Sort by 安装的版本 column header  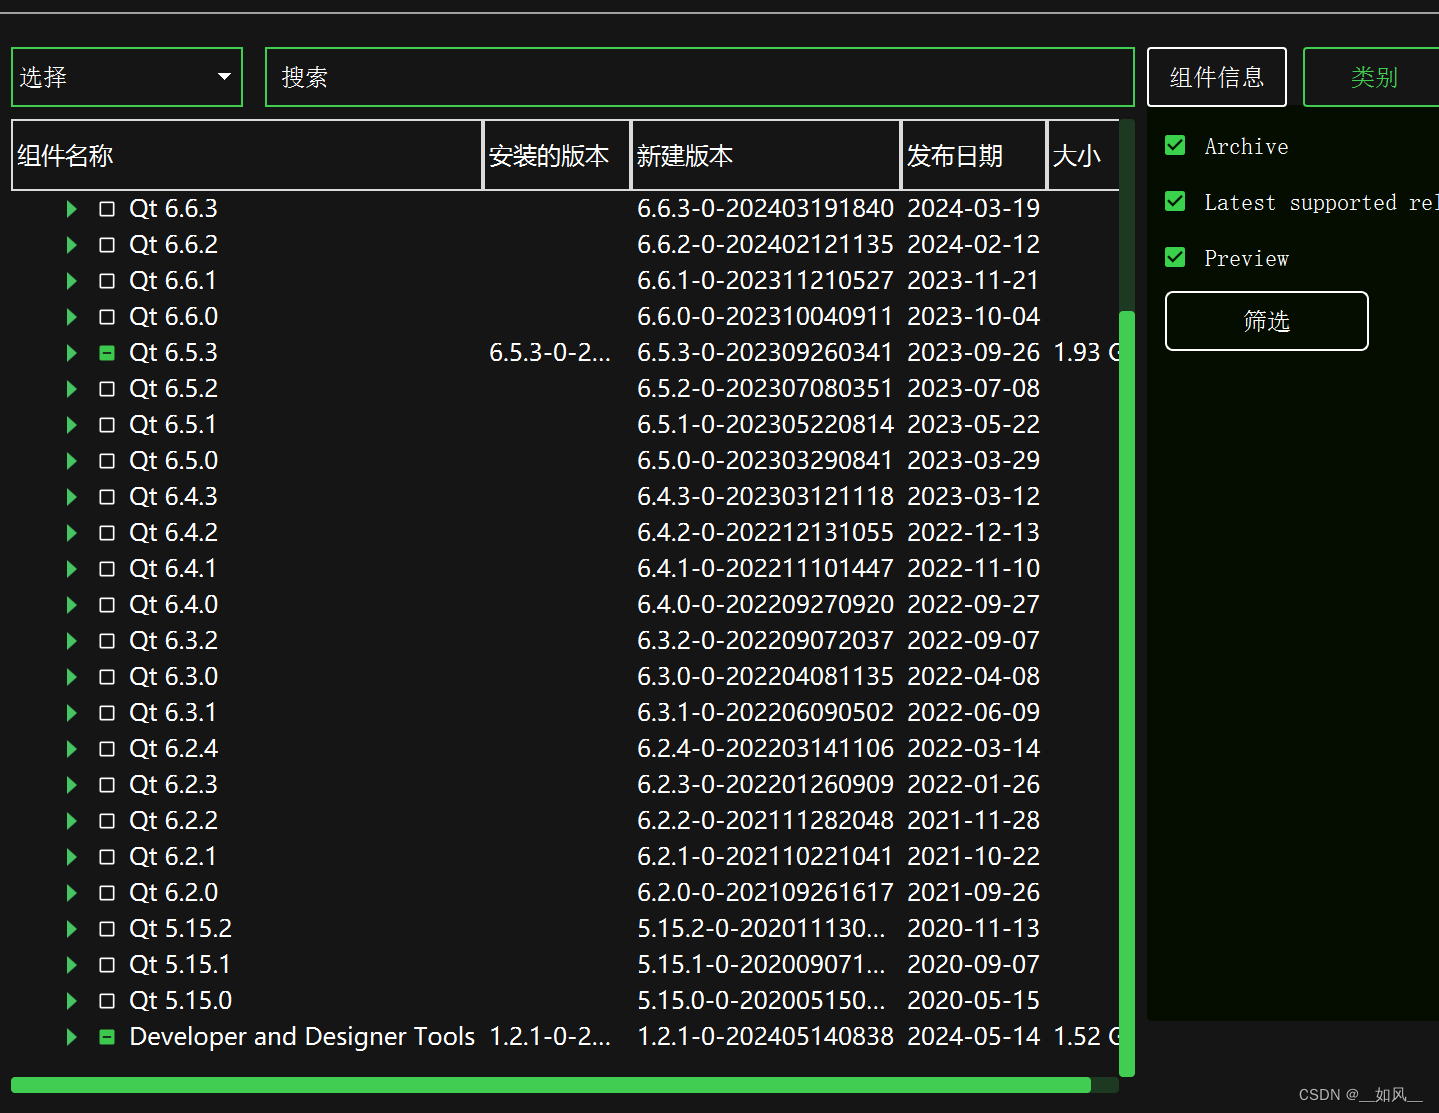pyautogui.click(x=557, y=155)
